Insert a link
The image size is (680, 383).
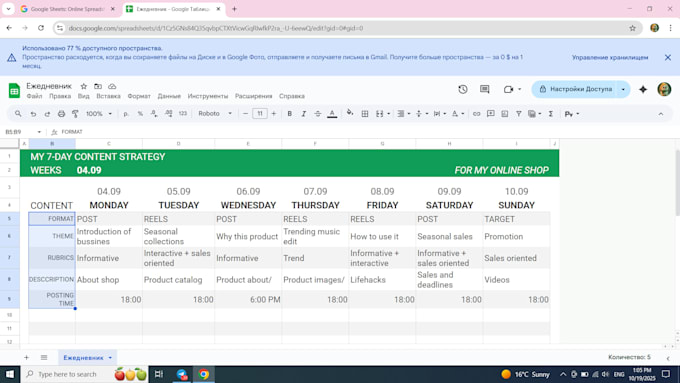coord(476,114)
